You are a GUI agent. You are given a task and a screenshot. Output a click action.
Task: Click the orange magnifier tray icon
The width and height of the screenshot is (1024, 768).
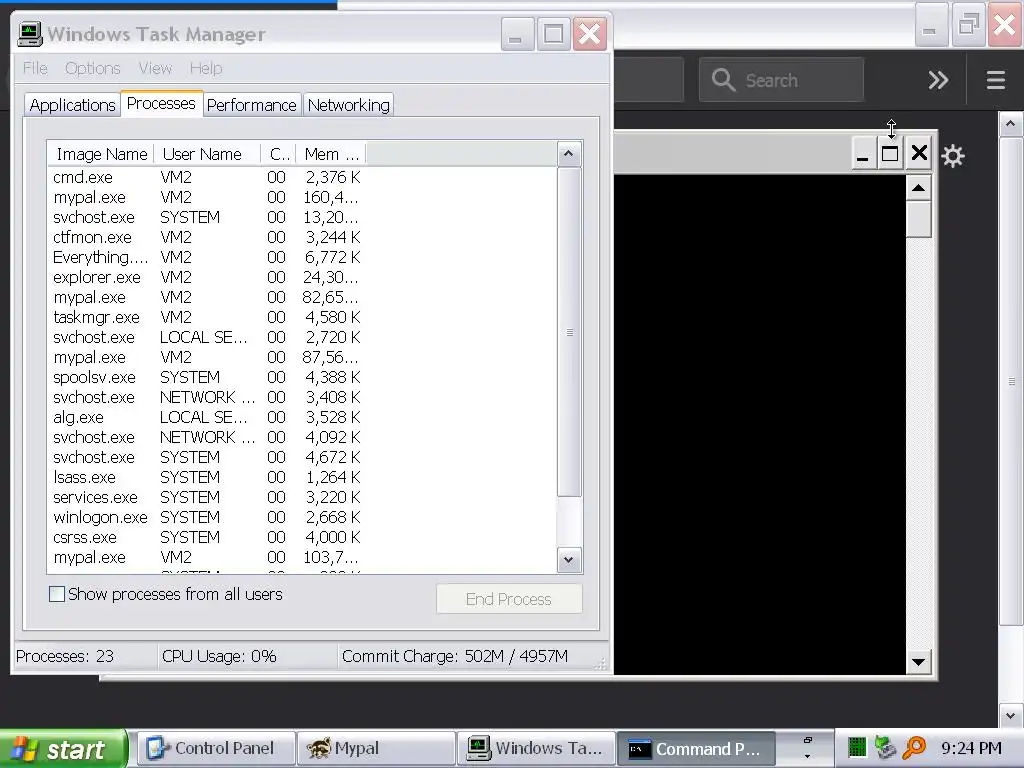coord(914,748)
